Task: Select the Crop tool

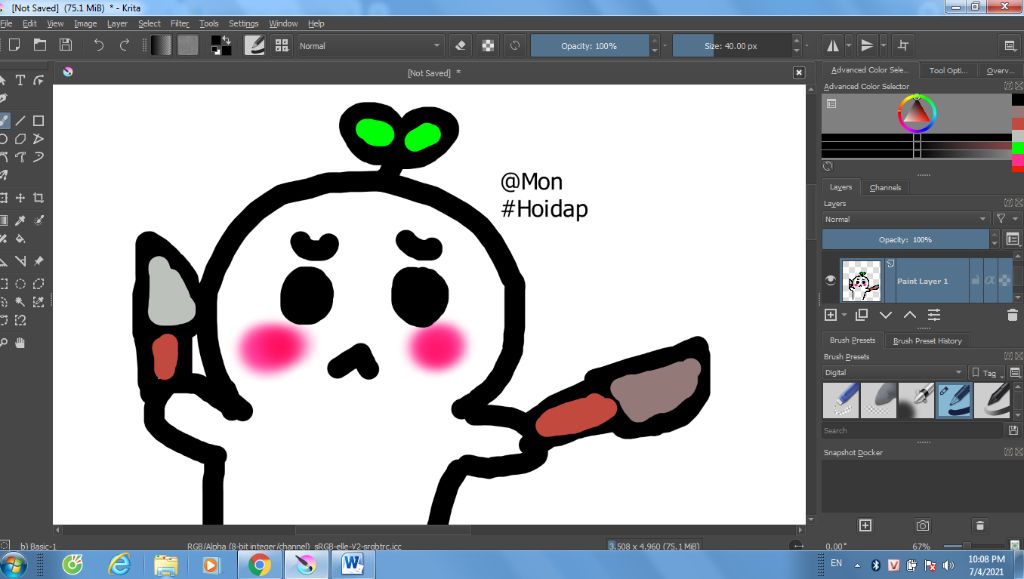Action: coord(39,198)
